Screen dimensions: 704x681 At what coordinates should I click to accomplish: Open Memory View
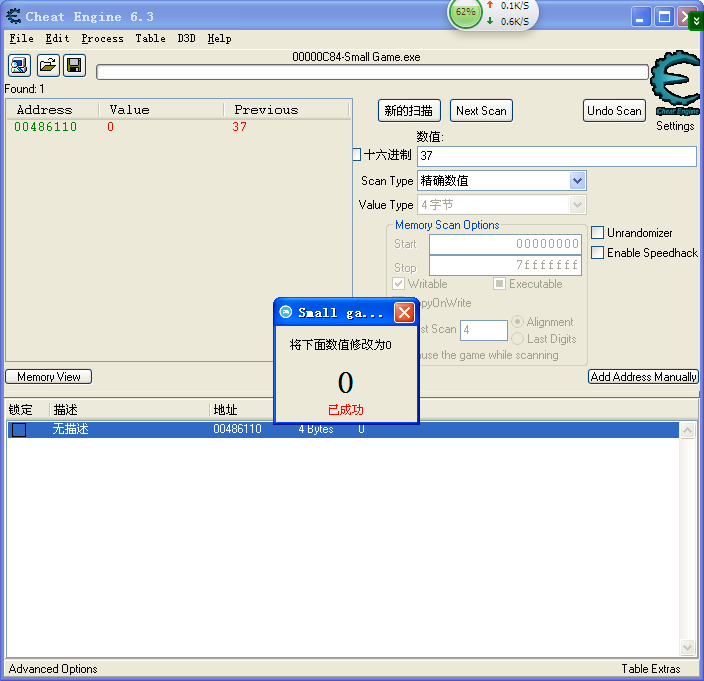tap(48, 377)
